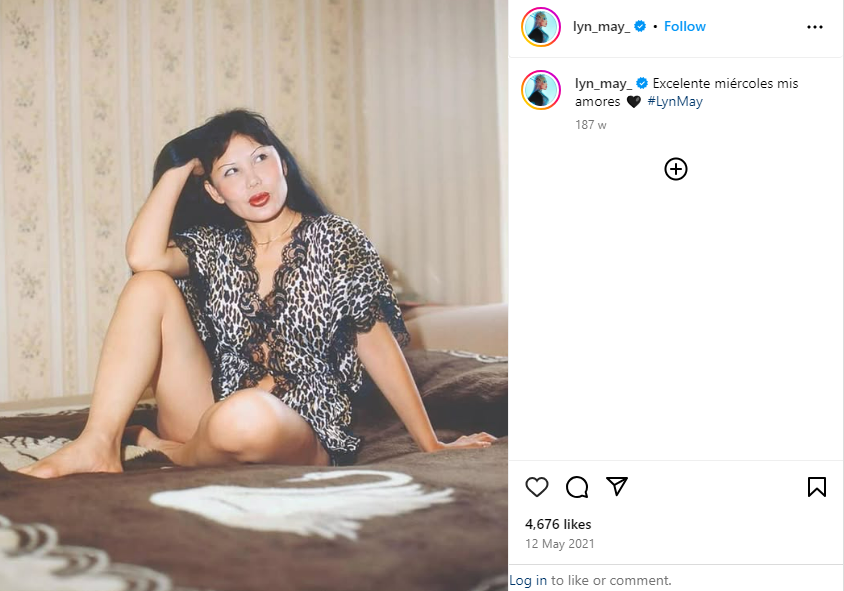Image resolution: width=844 pixels, height=591 pixels.
Task: Click the Follow link
Action: pos(685,26)
